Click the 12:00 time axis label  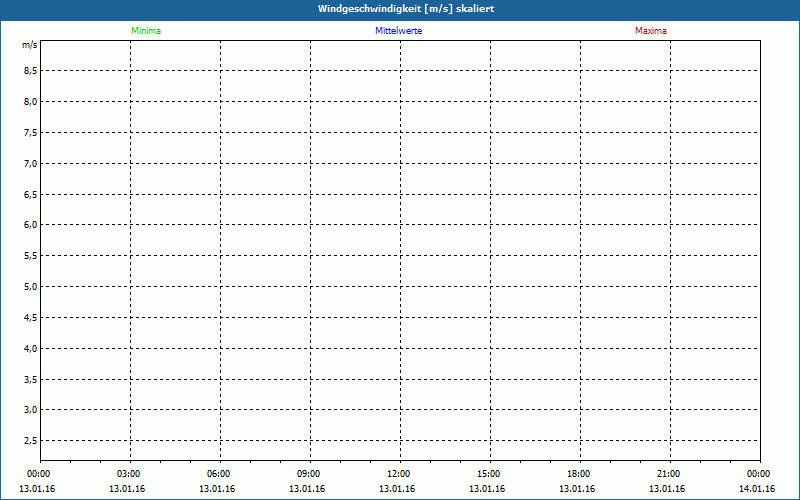tap(398, 474)
